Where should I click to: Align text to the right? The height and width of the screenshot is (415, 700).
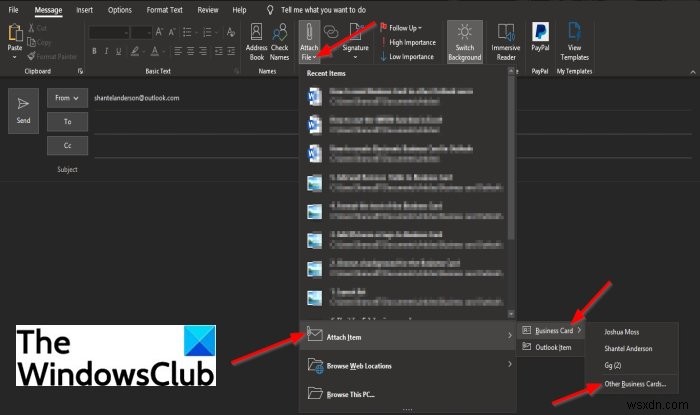[203, 51]
